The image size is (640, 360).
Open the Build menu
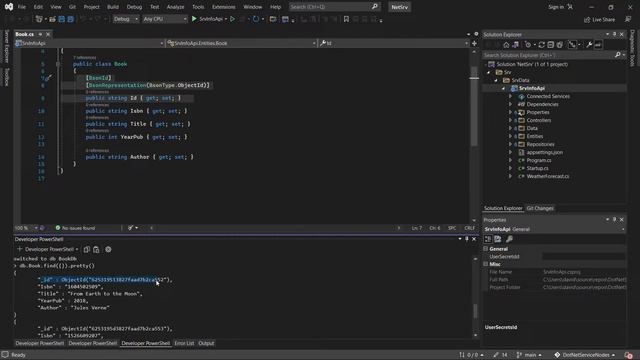(x=113, y=7)
